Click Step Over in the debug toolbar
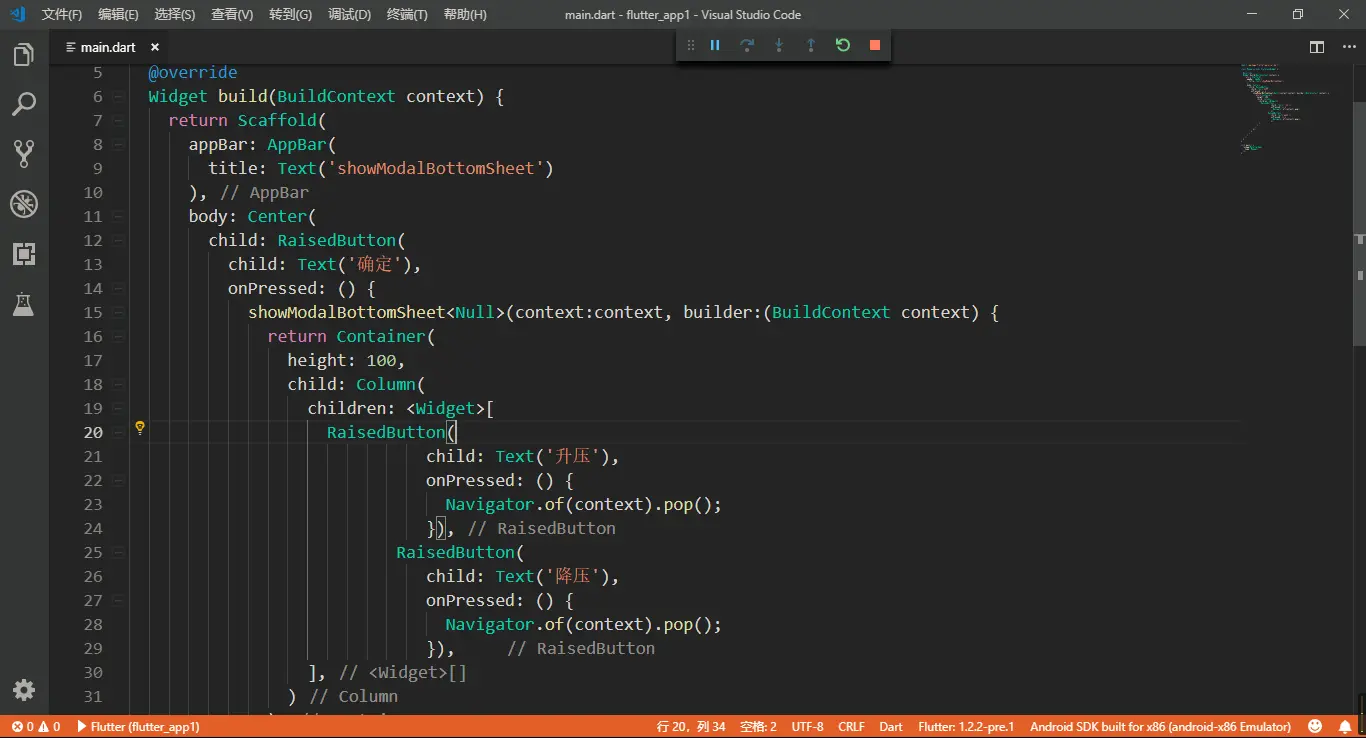The height and width of the screenshot is (738, 1366). [x=747, y=45]
